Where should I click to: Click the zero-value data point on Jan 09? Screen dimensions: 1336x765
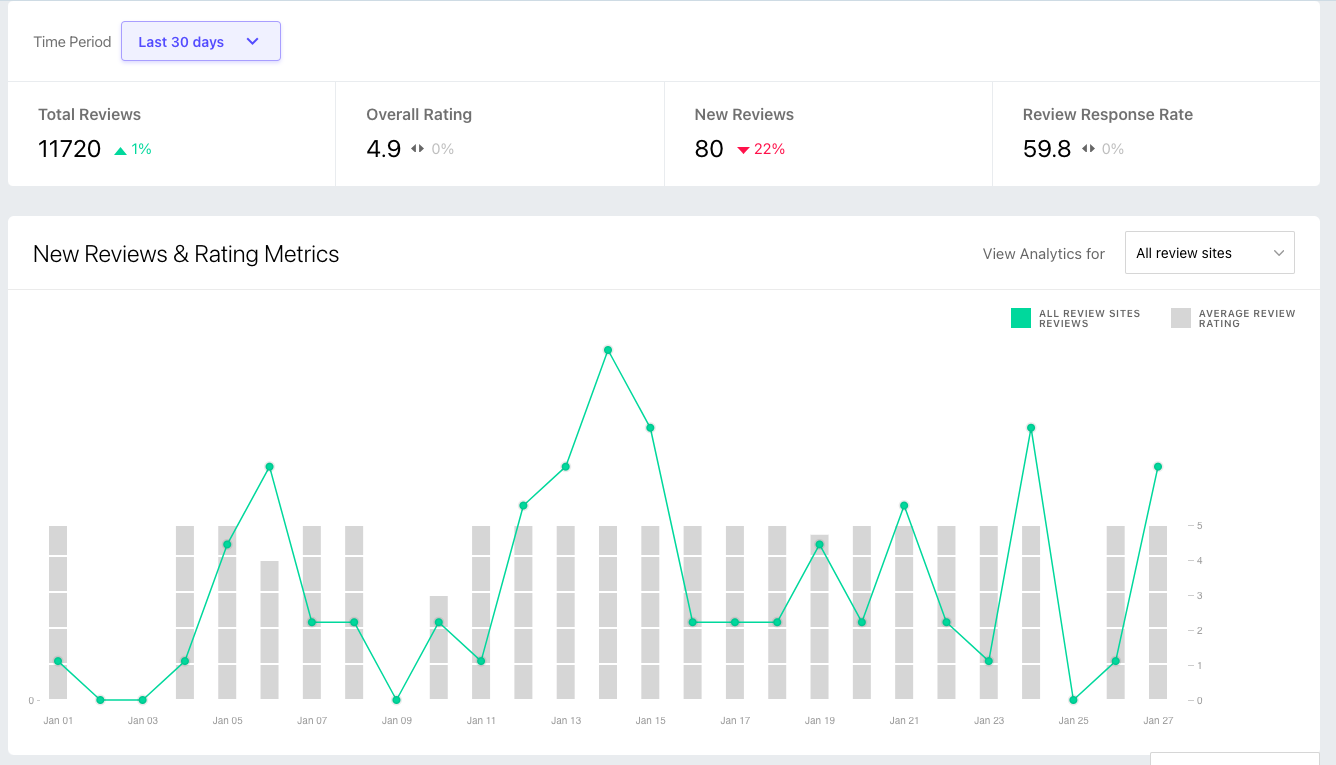[x=397, y=700]
